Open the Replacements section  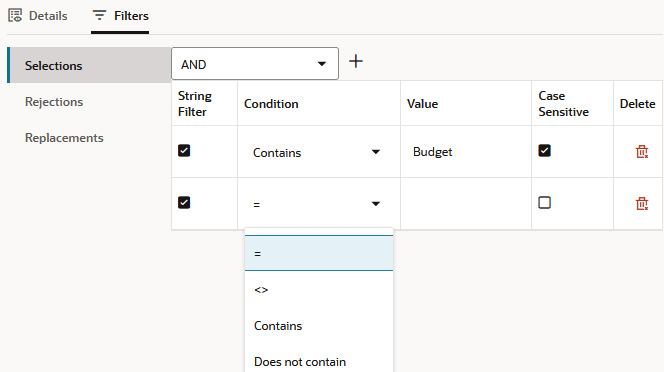tap(64, 138)
